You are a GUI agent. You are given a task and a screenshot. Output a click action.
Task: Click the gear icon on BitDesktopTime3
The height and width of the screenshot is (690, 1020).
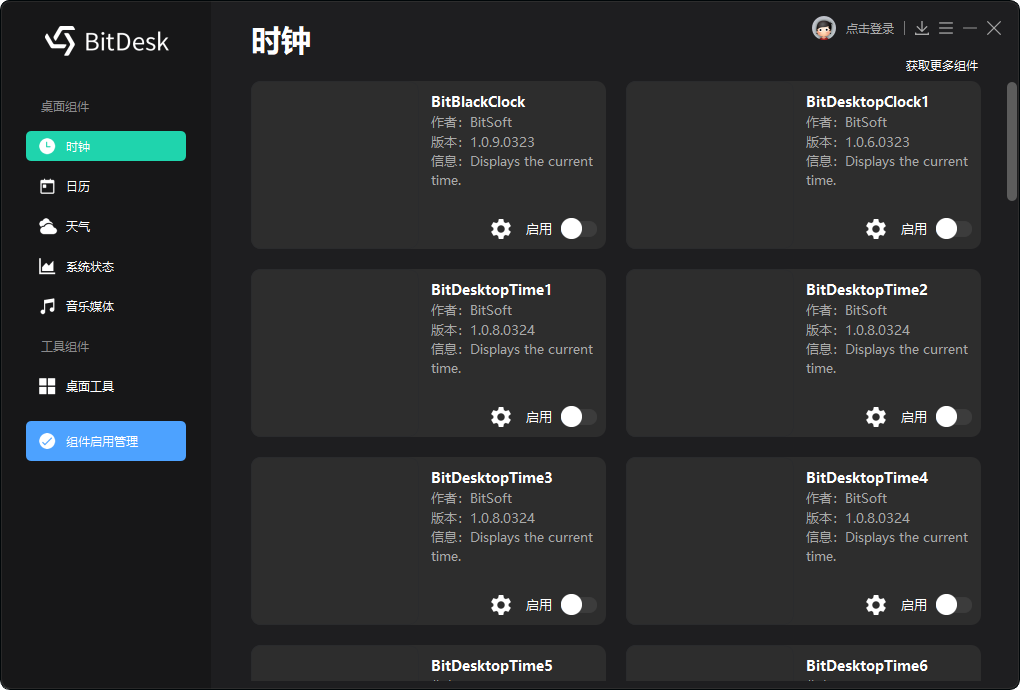tap(500, 605)
